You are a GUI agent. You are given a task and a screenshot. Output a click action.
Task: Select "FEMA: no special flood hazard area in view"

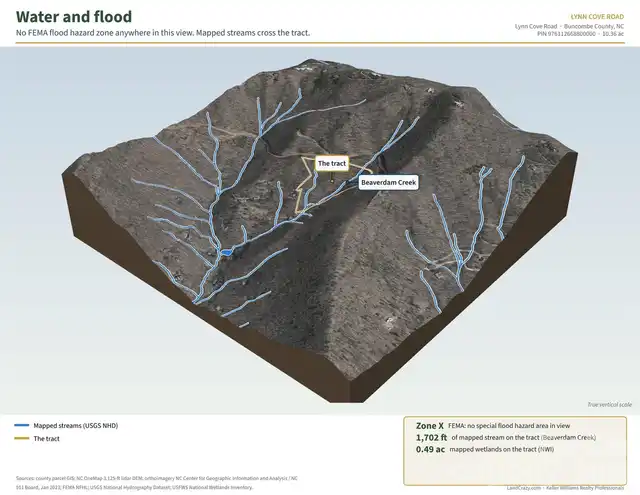point(509,426)
